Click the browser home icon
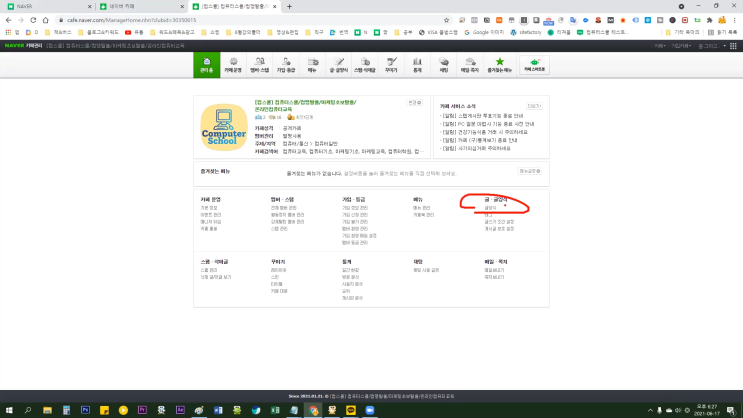743x418 pixels. pyautogui.click(x=45, y=20)
